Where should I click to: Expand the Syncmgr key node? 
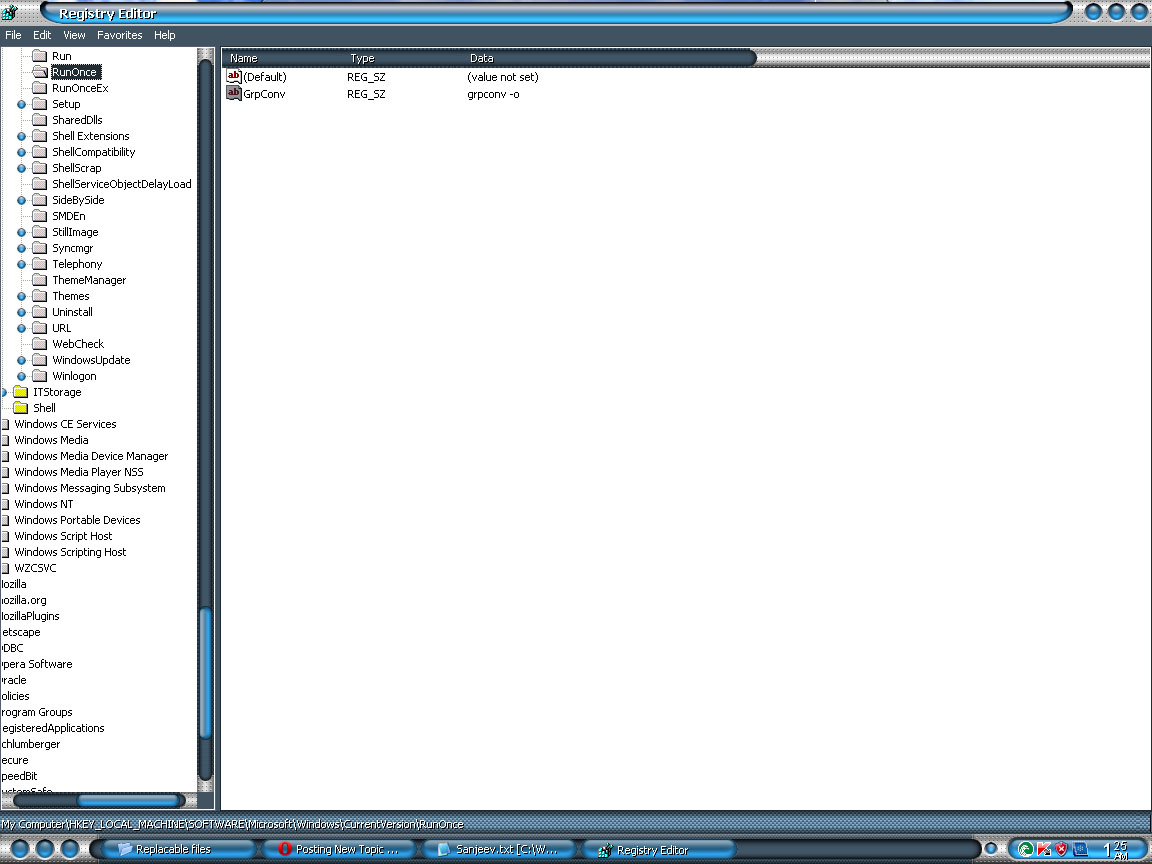click(21, 248)
